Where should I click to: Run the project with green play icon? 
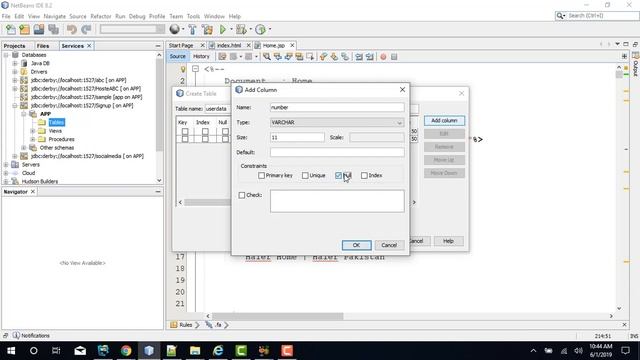coord(223,29)
